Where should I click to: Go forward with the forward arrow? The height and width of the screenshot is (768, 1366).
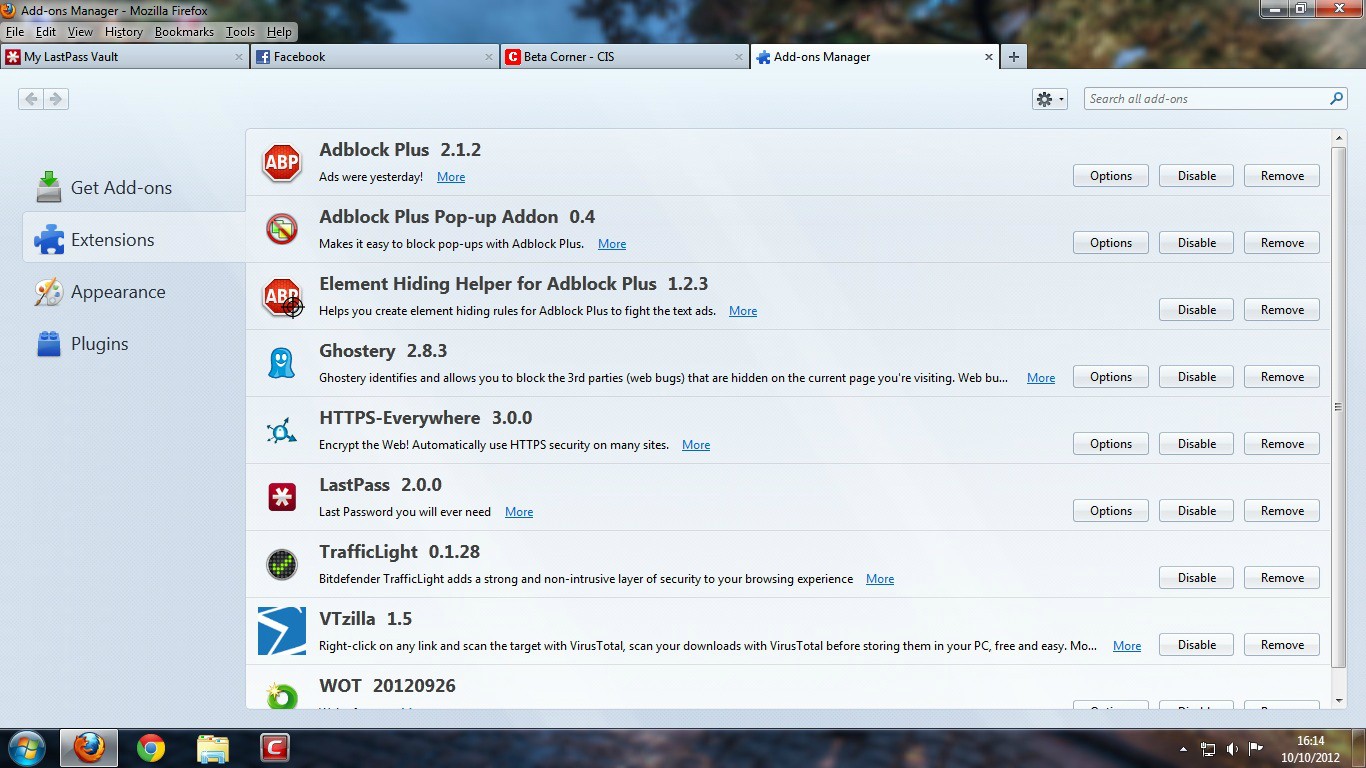[x=56, y=98]
